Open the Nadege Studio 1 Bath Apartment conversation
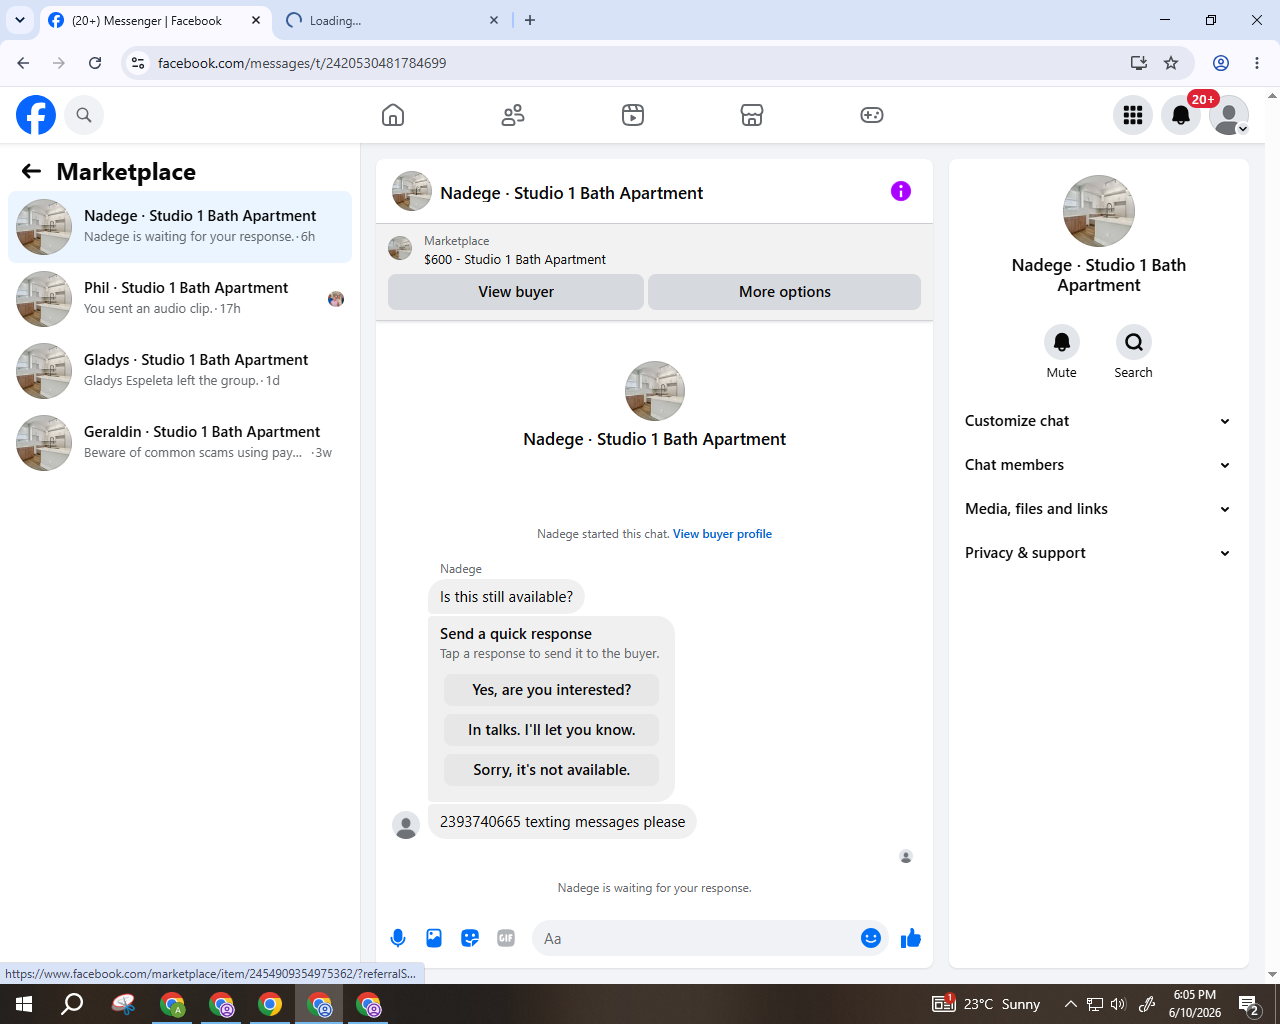Viewport: 1280px width, 1024px height. click(x=180, y=227)
